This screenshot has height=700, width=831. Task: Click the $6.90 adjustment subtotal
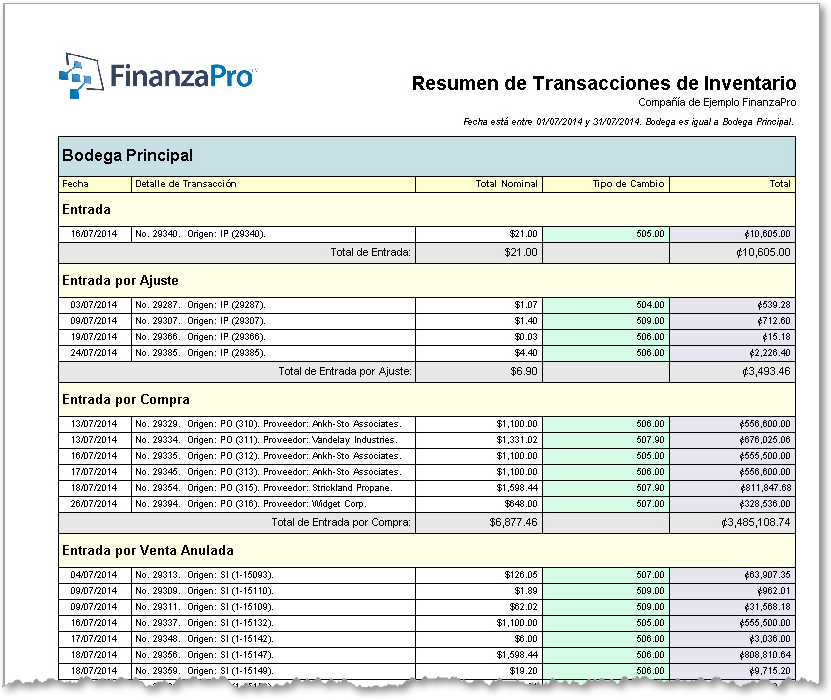[x=524, y=371]
